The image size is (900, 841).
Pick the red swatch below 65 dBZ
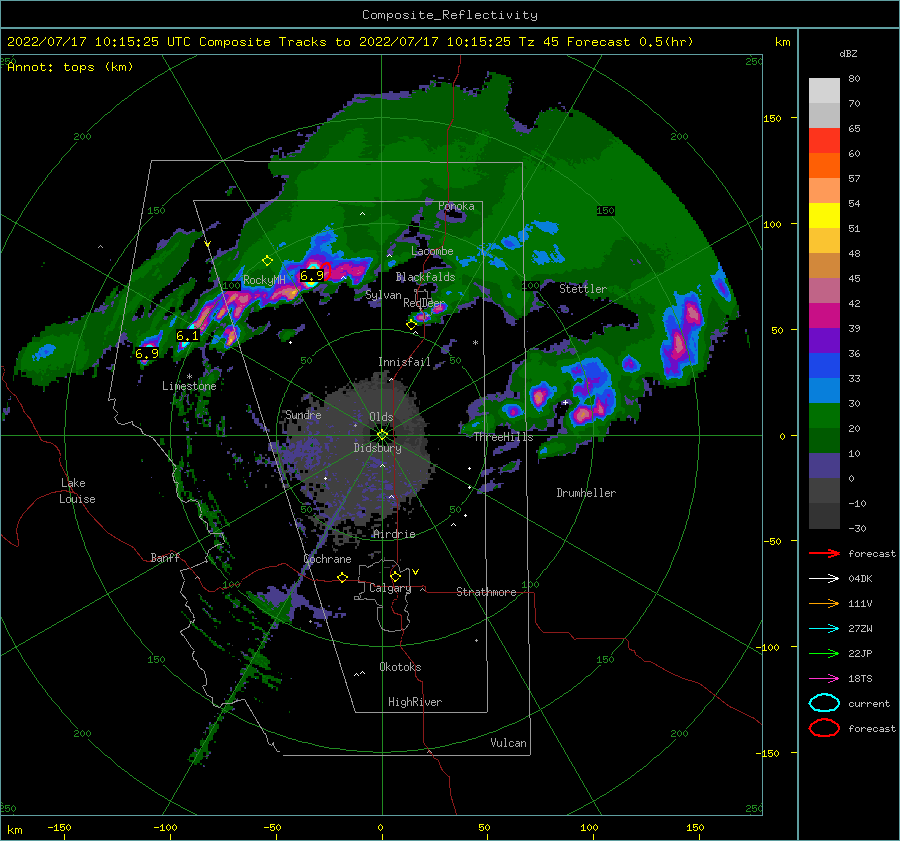(824, 140)
